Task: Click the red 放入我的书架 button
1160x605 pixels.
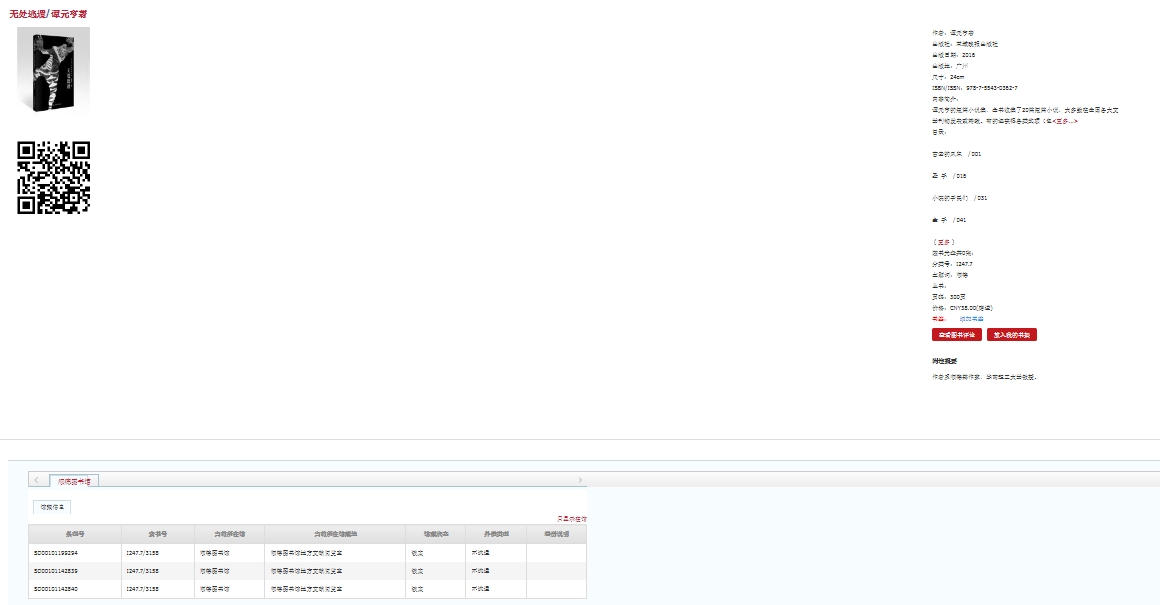Action: [1011, 335]
